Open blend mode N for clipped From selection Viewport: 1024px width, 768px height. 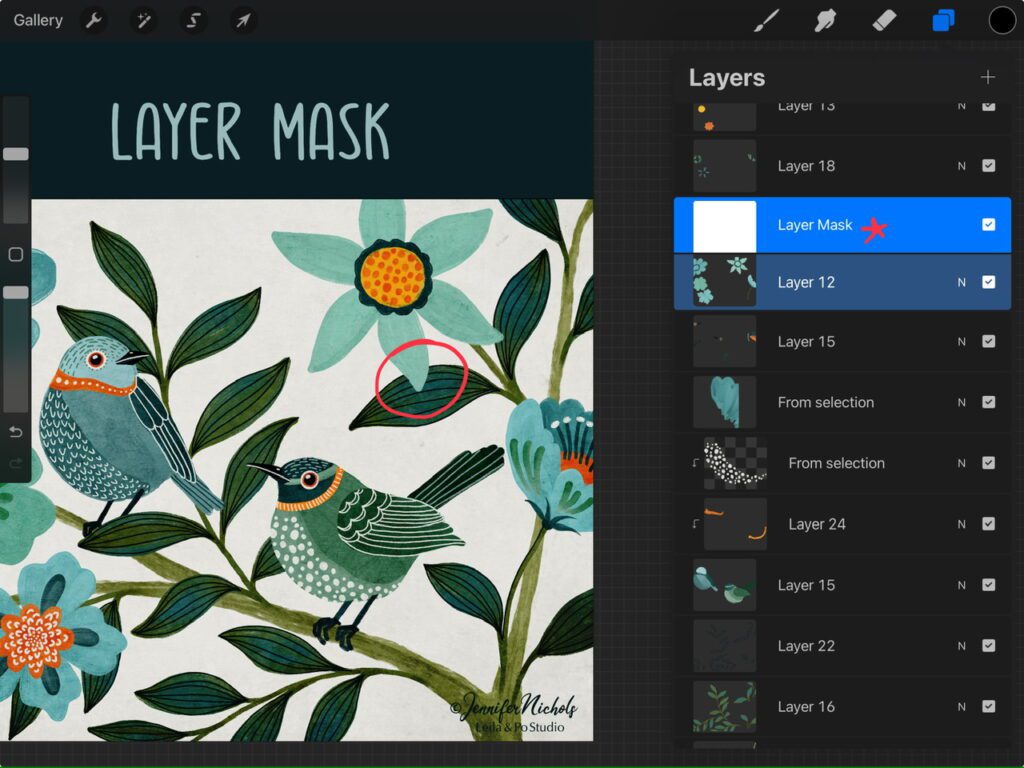click(x=961, y=463)
